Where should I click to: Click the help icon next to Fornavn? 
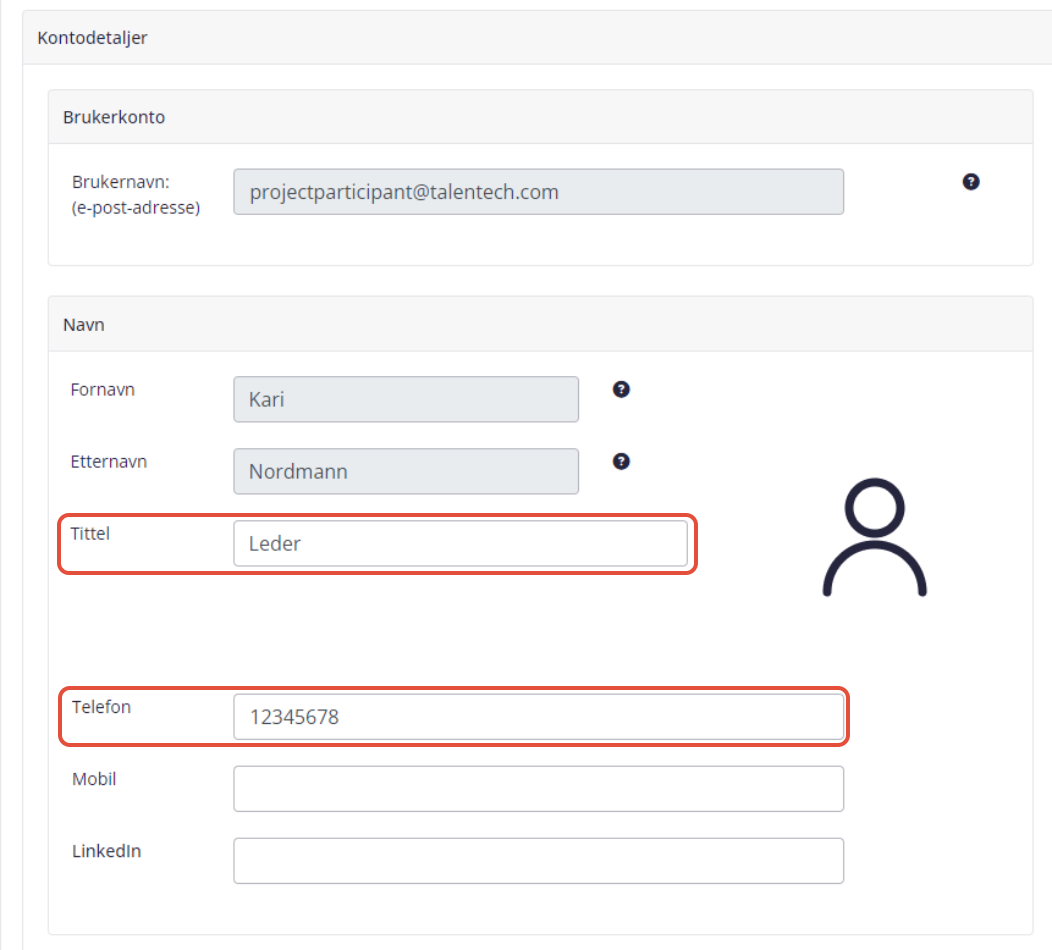tap(621, 389)
